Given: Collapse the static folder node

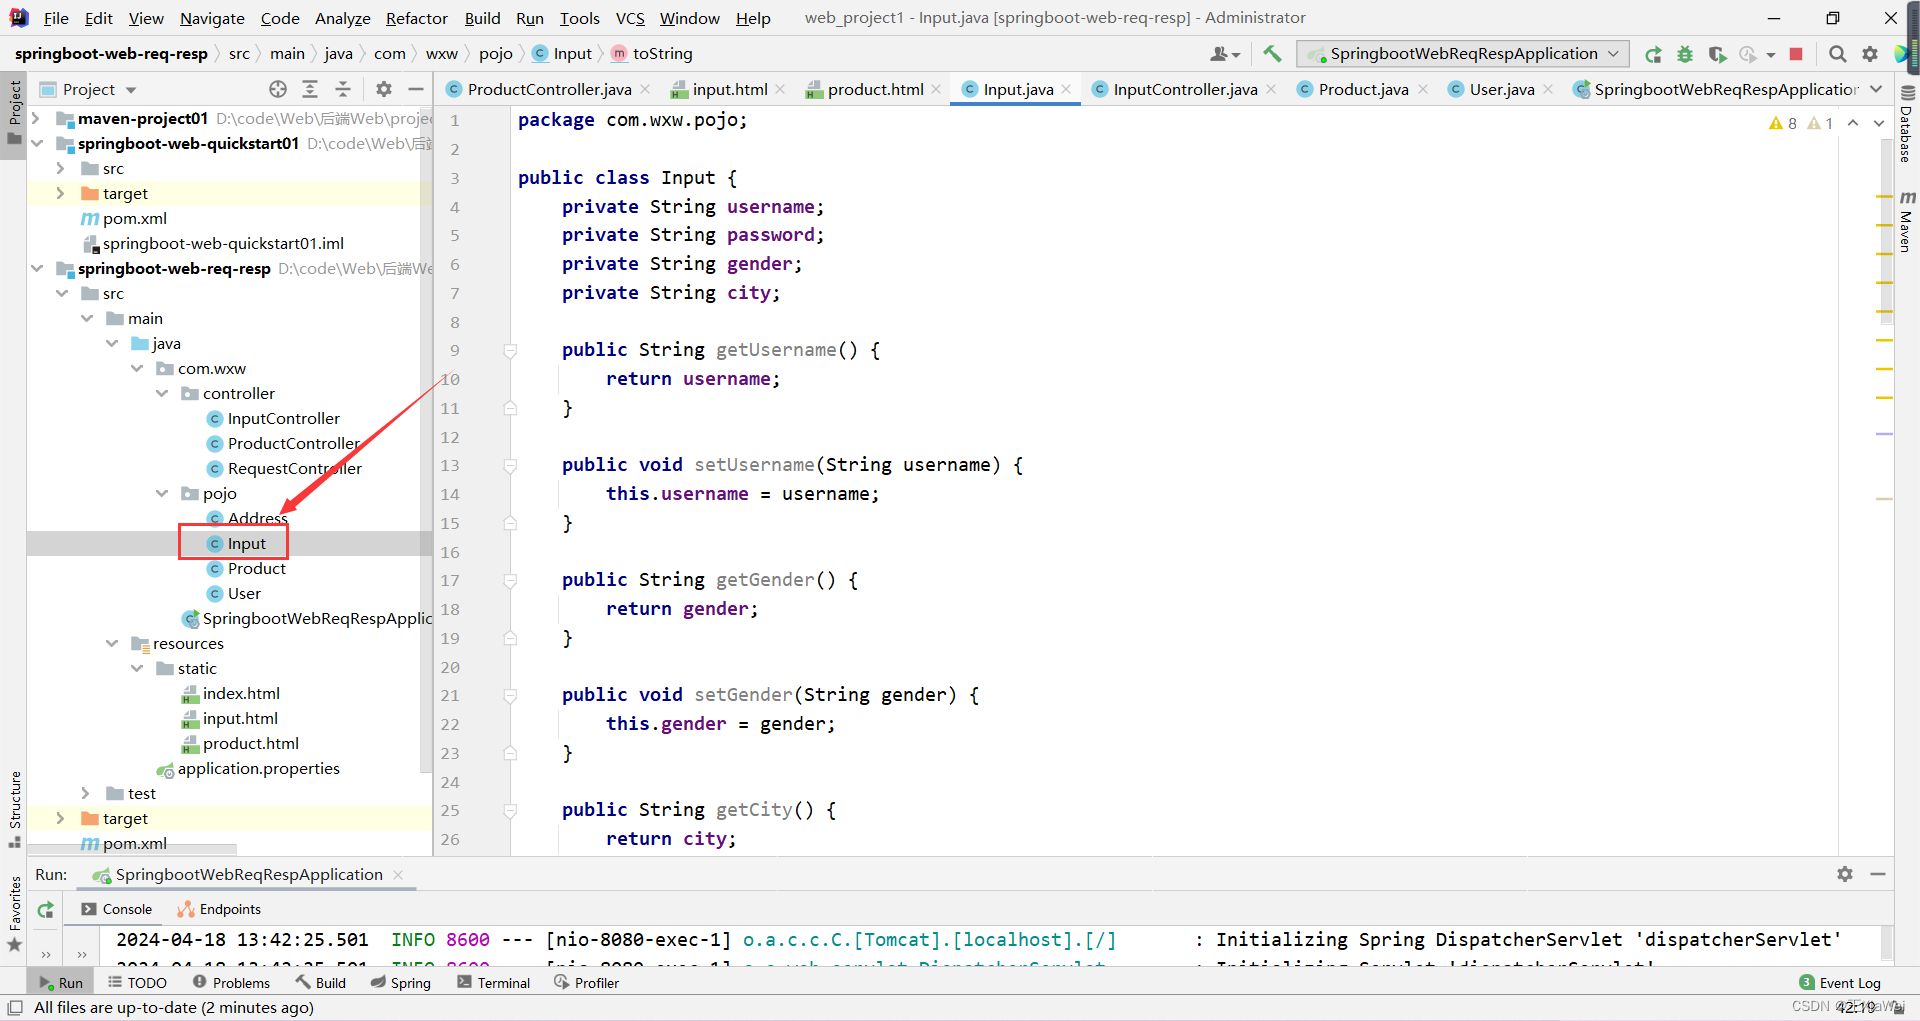Looking at the screenshot, I should click(137, 669).
